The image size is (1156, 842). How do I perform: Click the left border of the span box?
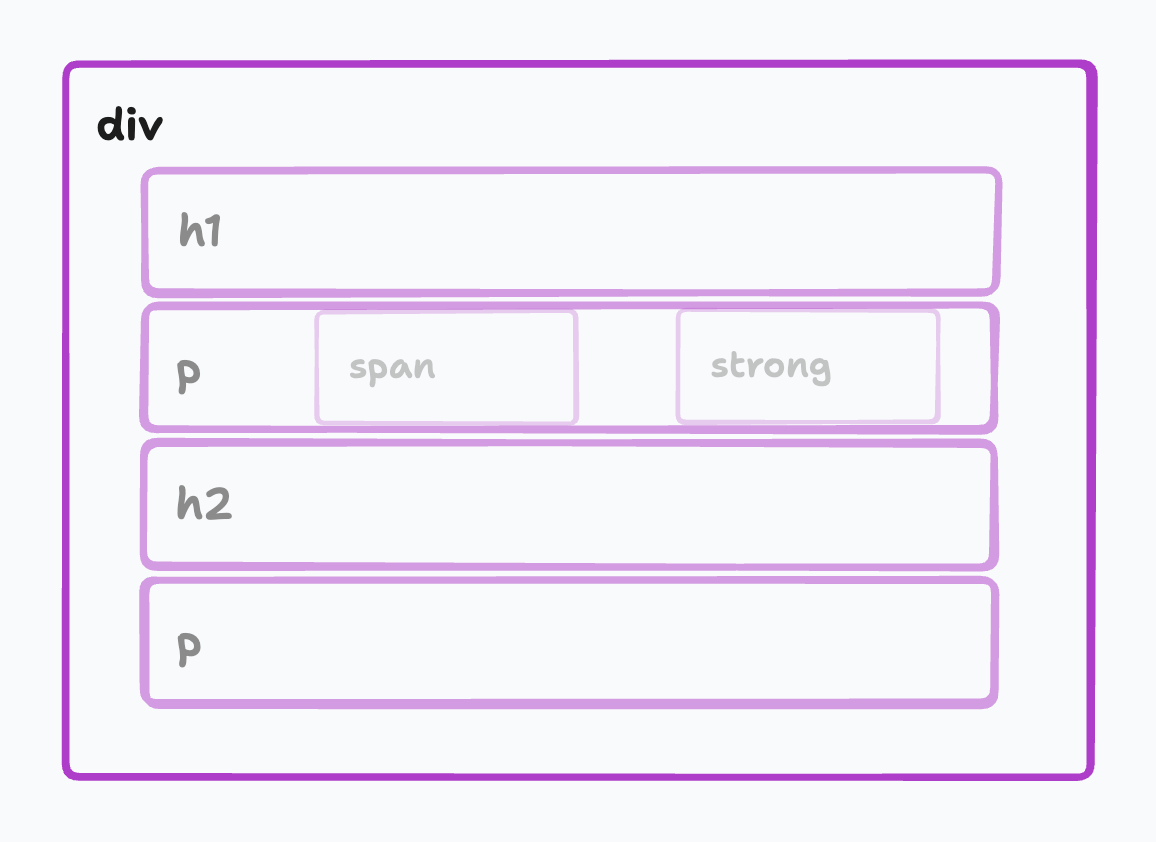318,367
